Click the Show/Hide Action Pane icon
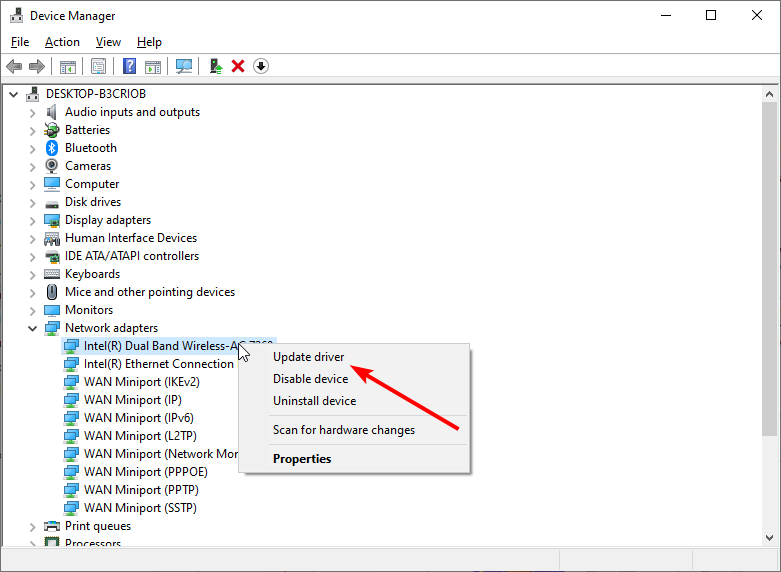 [153, 66]
